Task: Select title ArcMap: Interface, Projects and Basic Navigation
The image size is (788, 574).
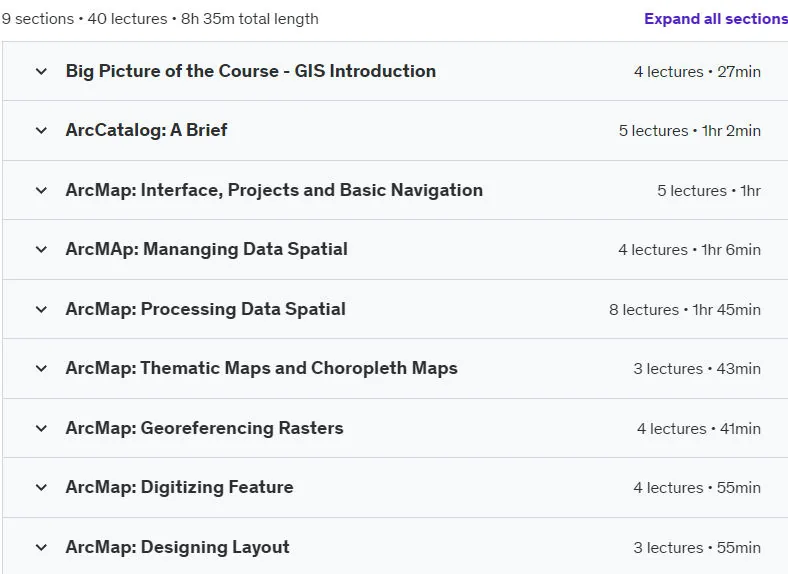Action: pos(274,190)
